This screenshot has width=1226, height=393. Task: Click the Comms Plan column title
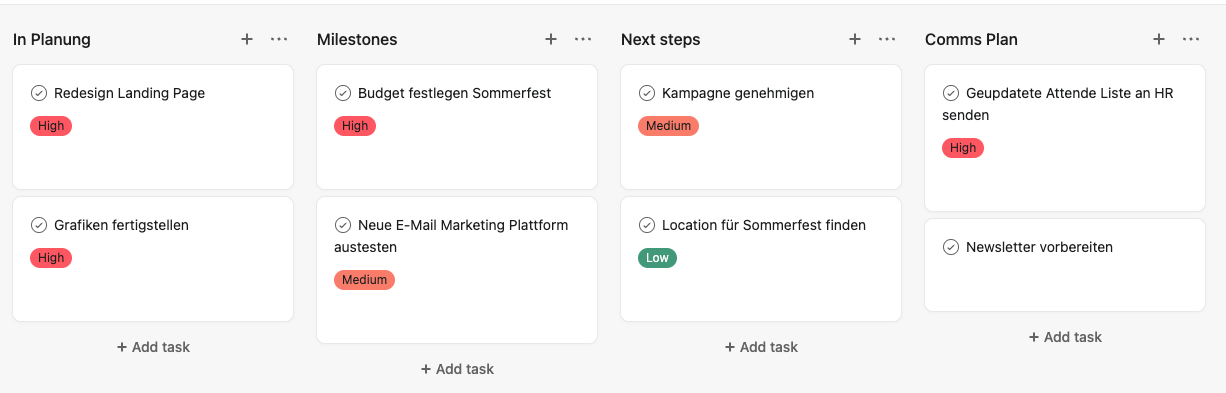(971, 39)
